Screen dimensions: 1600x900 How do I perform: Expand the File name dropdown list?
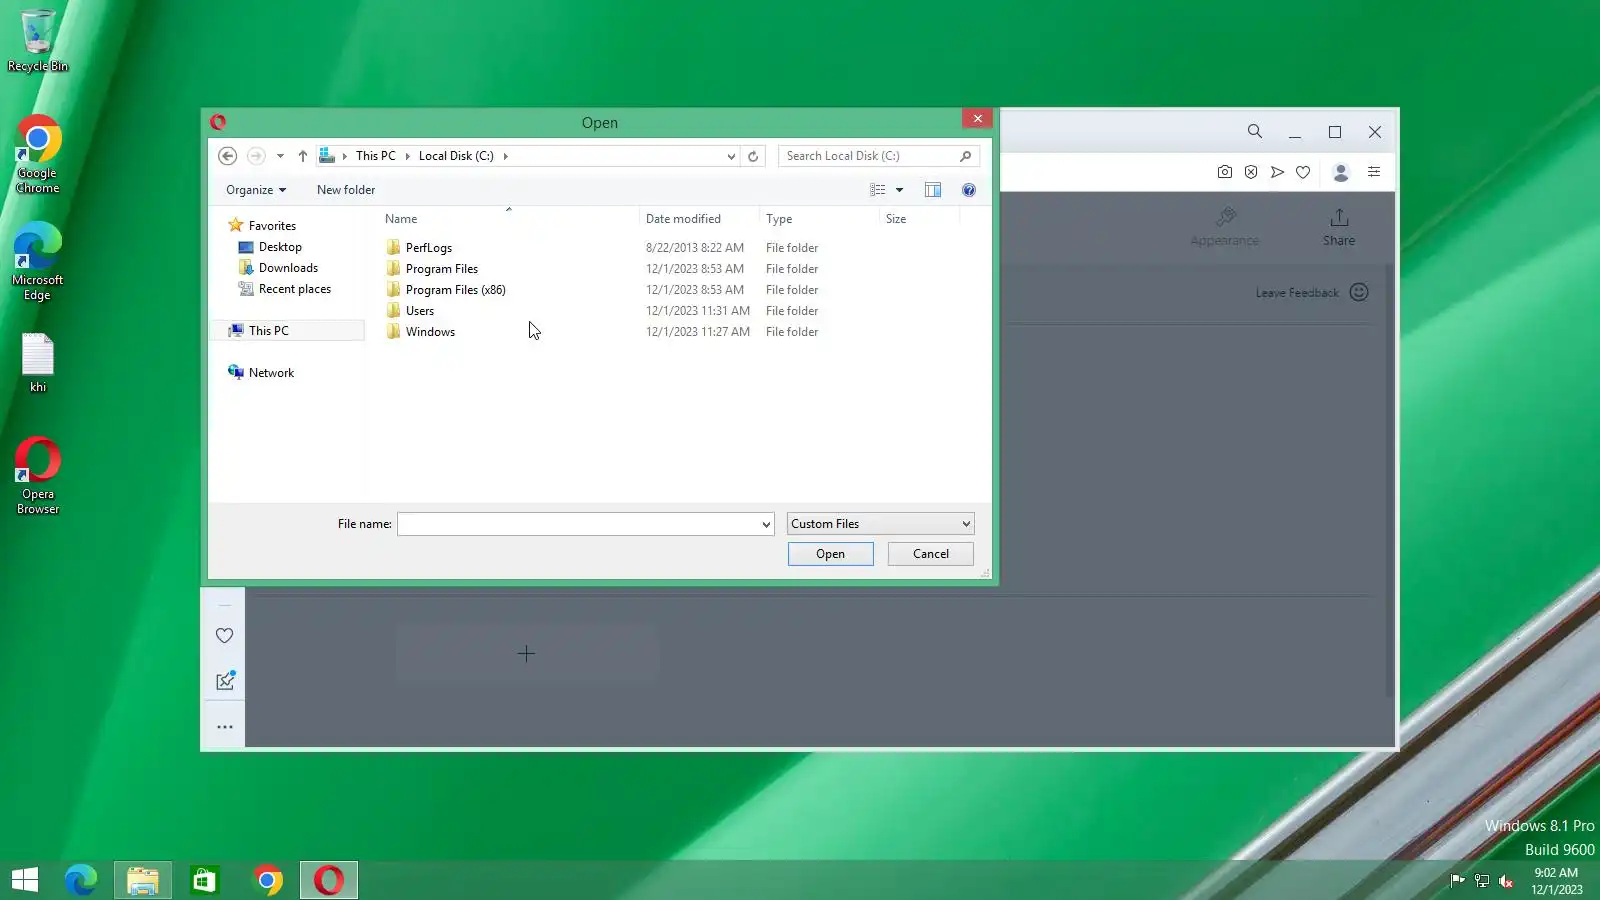tap(766, 524)
